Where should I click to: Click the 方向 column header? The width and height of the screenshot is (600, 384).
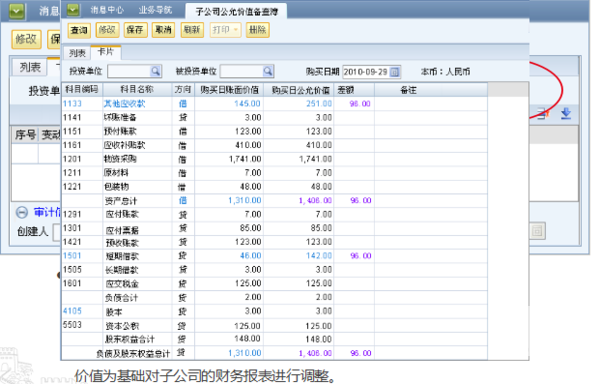pos(183,89)
